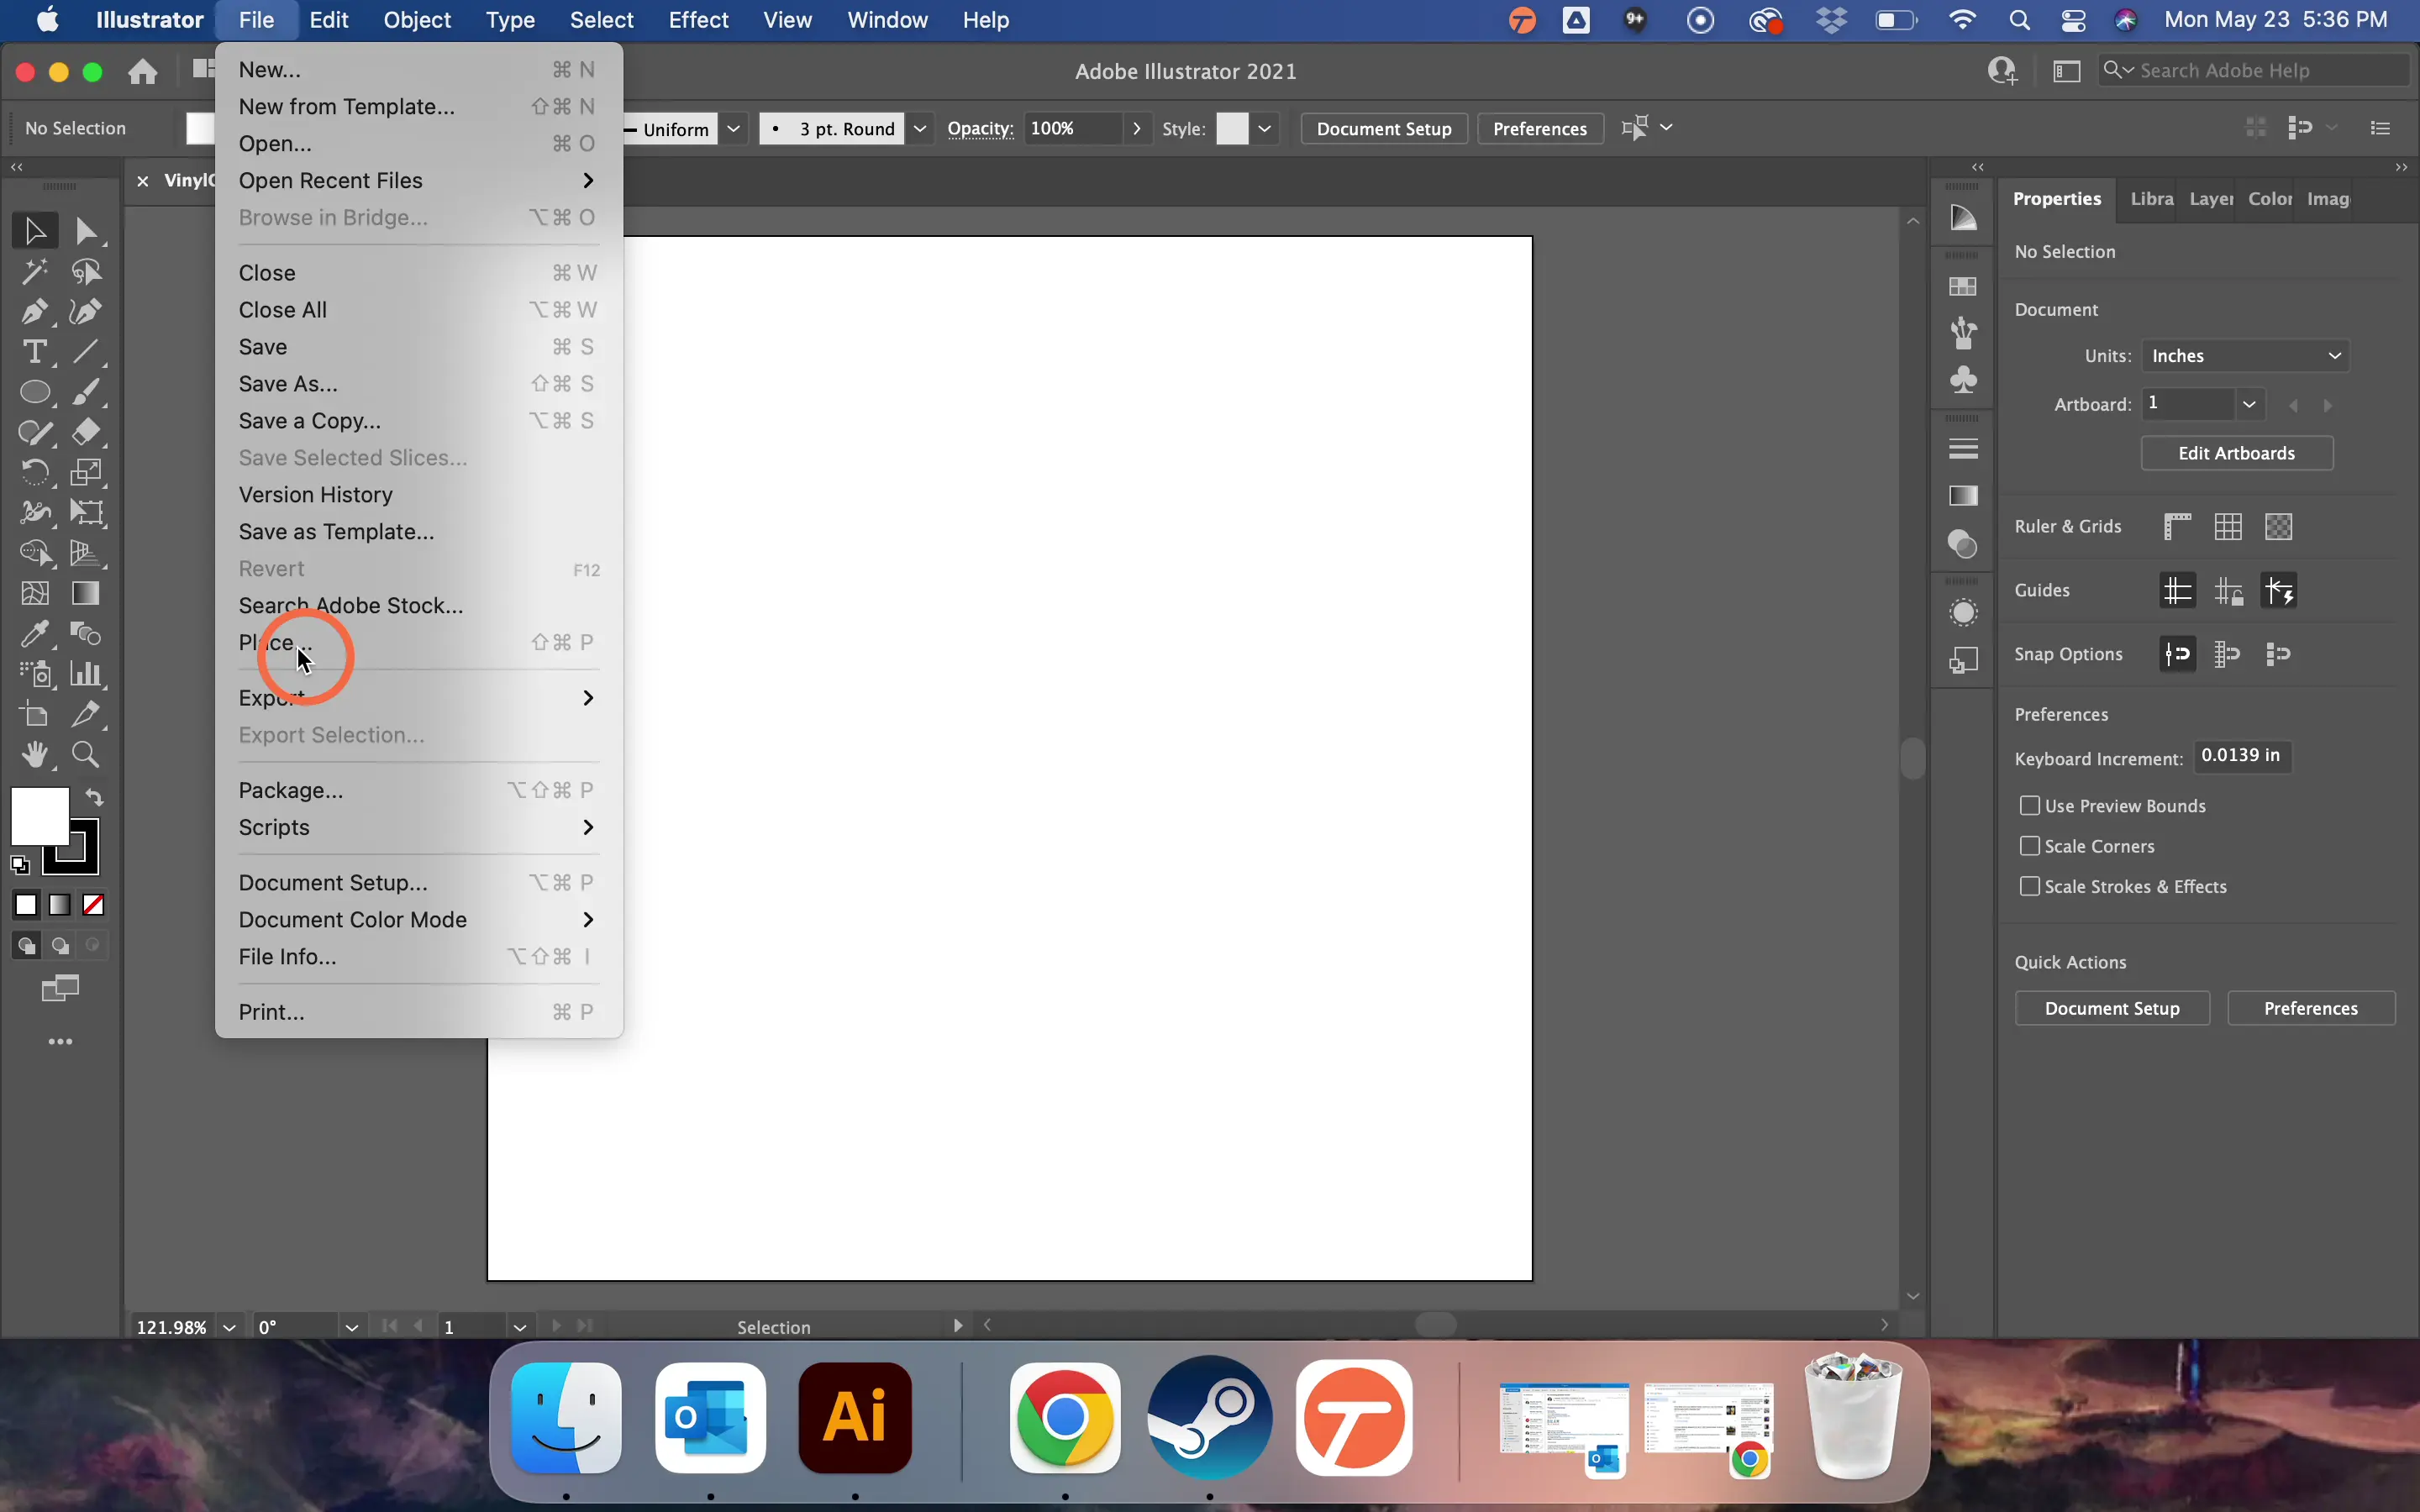Click the Keyboard Increment field
Image resolution: width=2420 pixels, height=1512 pixels.
2242,756
